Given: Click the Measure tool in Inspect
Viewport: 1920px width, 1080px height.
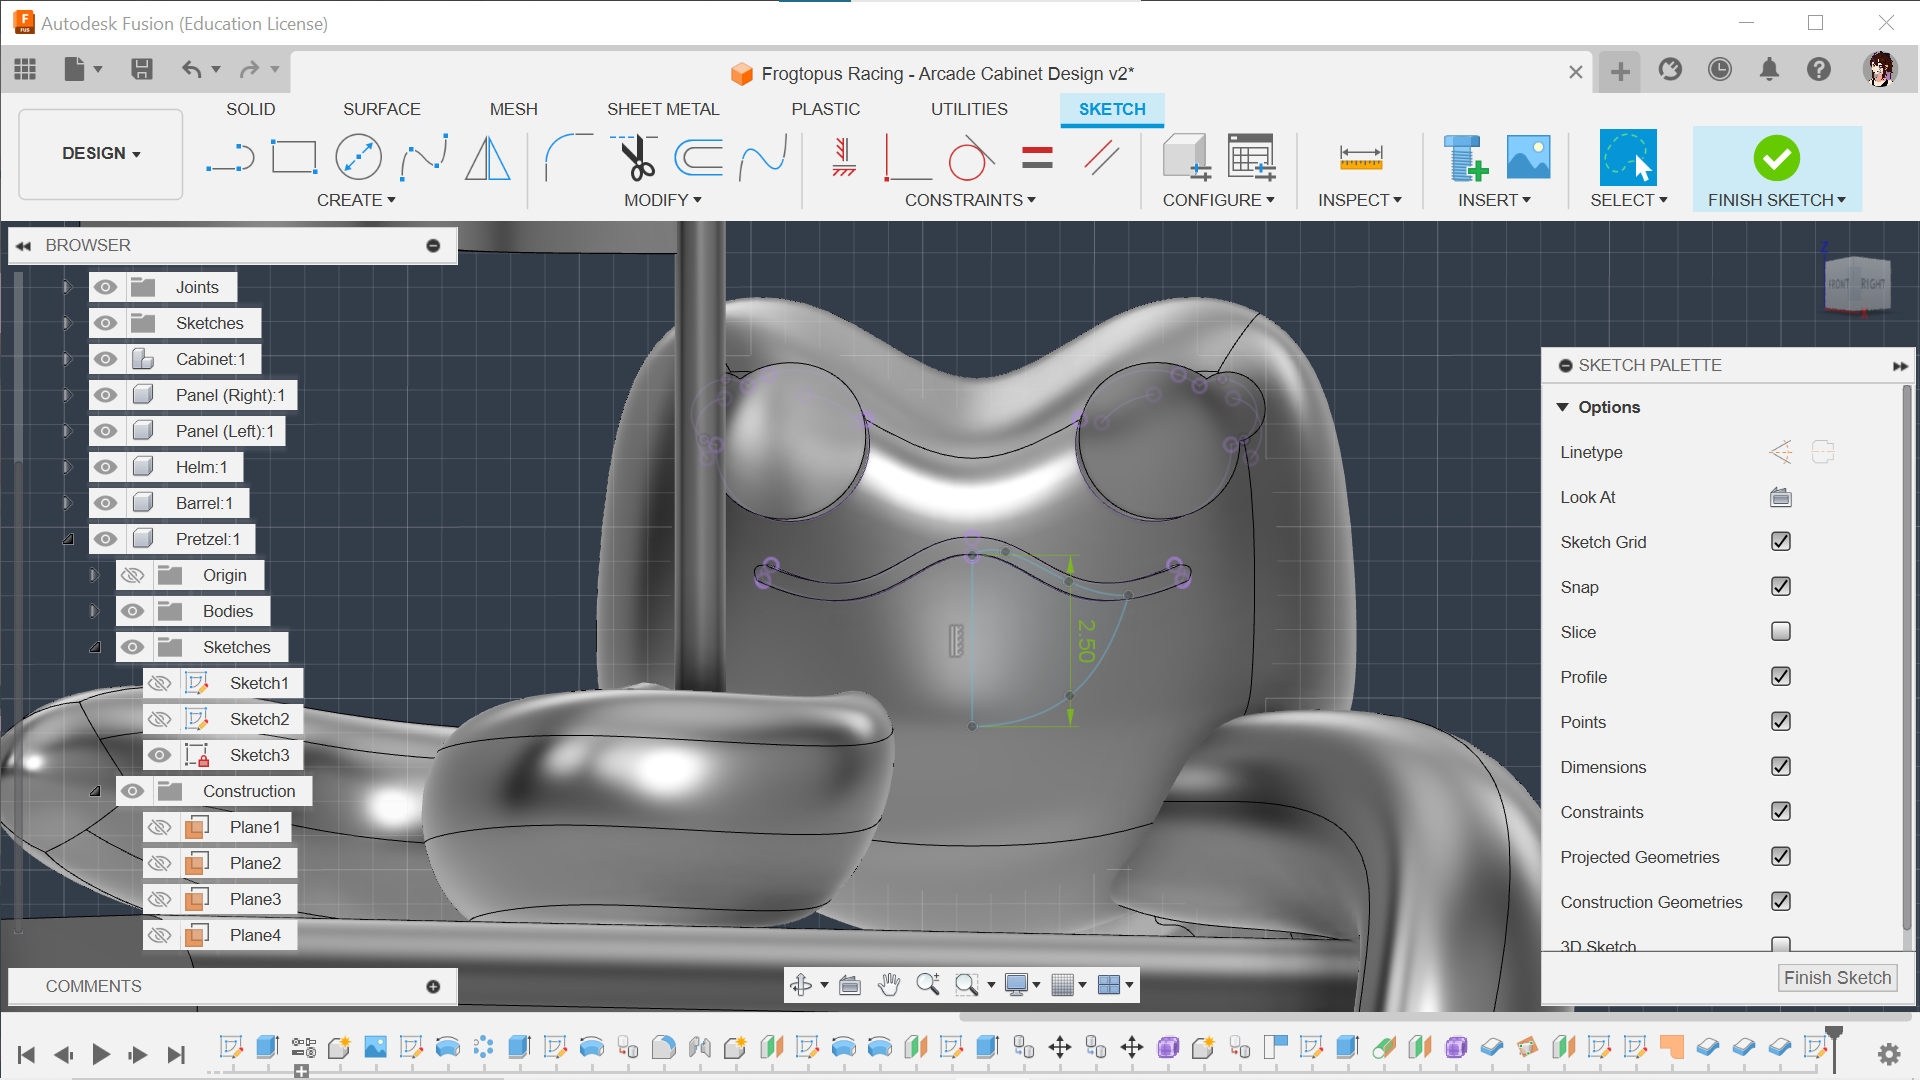Looking at the screenshot, I should click(x=1358, y=157).
